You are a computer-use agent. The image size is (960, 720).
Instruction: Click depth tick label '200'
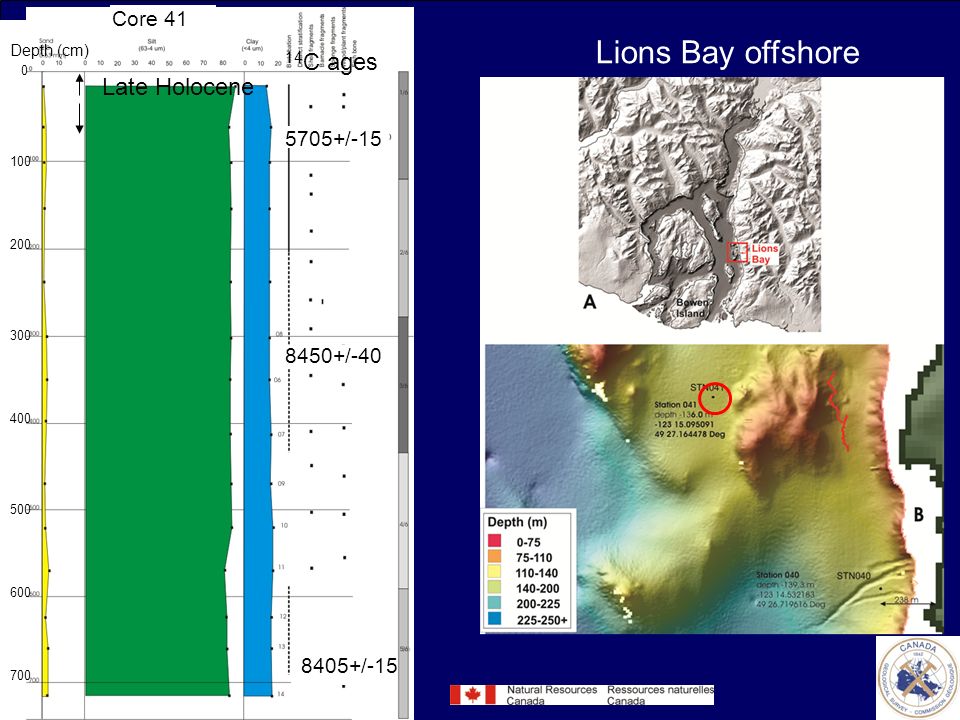pos(20,244)
